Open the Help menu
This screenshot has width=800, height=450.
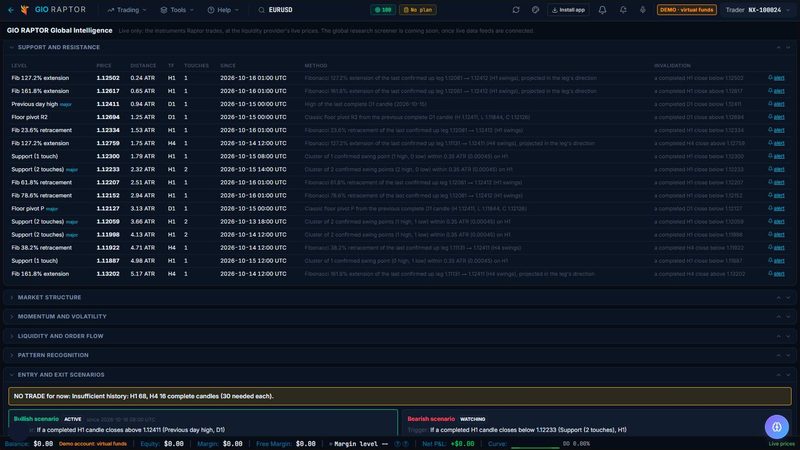pos(223,10)
